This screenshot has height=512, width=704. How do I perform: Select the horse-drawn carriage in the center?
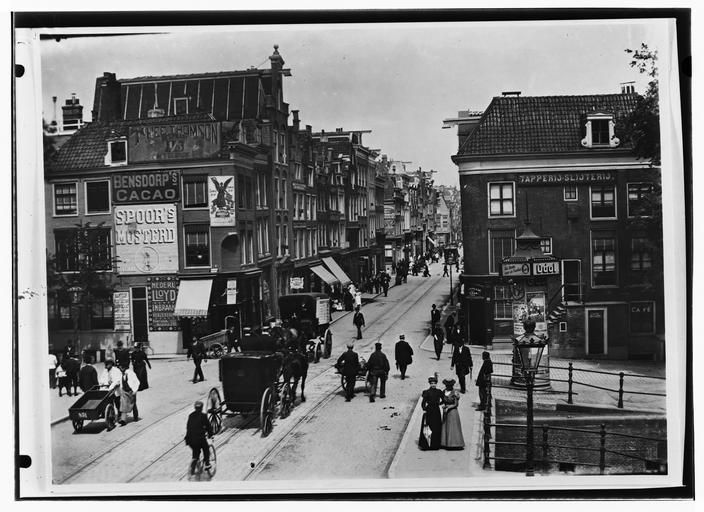(x=251, y=388)
